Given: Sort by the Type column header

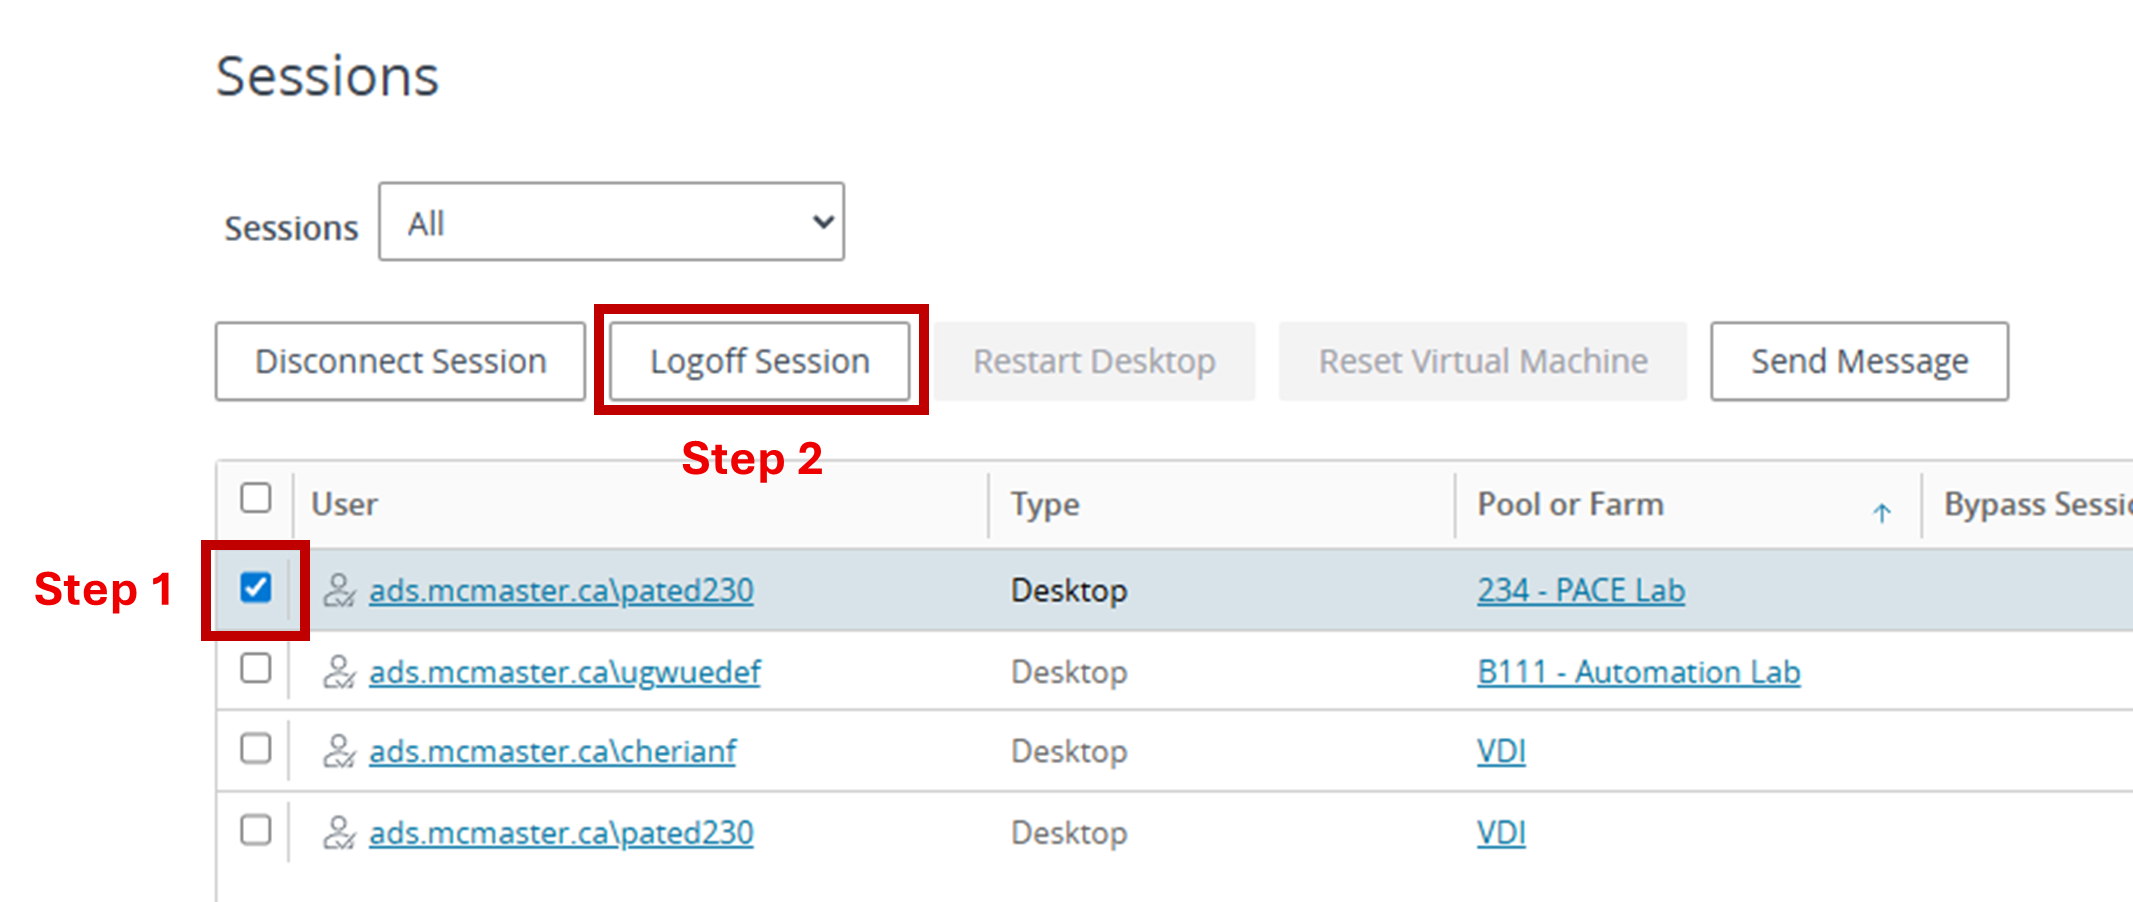Looking at the screenshot, I should [1045, 504].
